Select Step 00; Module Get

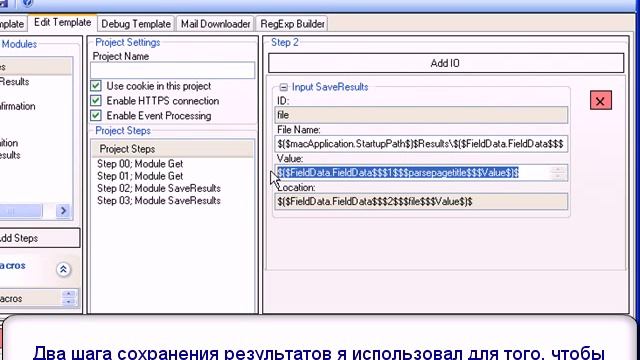pyautogui.click(x=140, y=164)
